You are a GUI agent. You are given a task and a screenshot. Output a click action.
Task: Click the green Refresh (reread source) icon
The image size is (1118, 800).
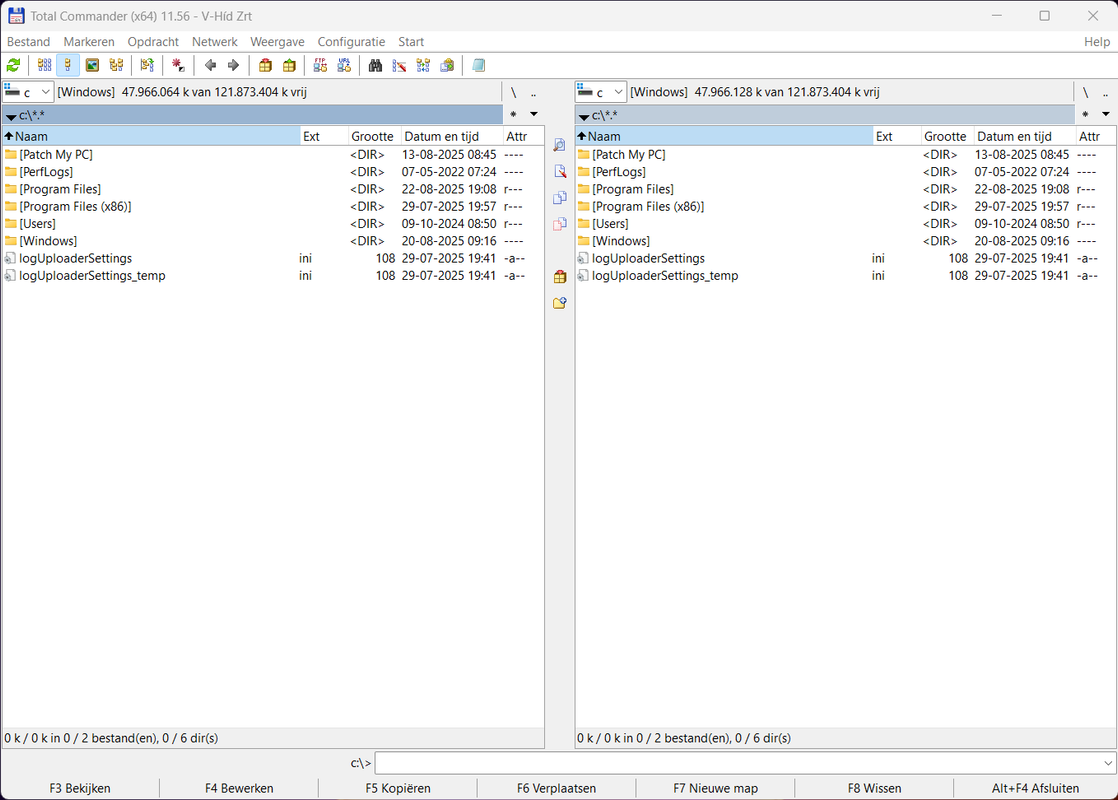coord(13,66)
